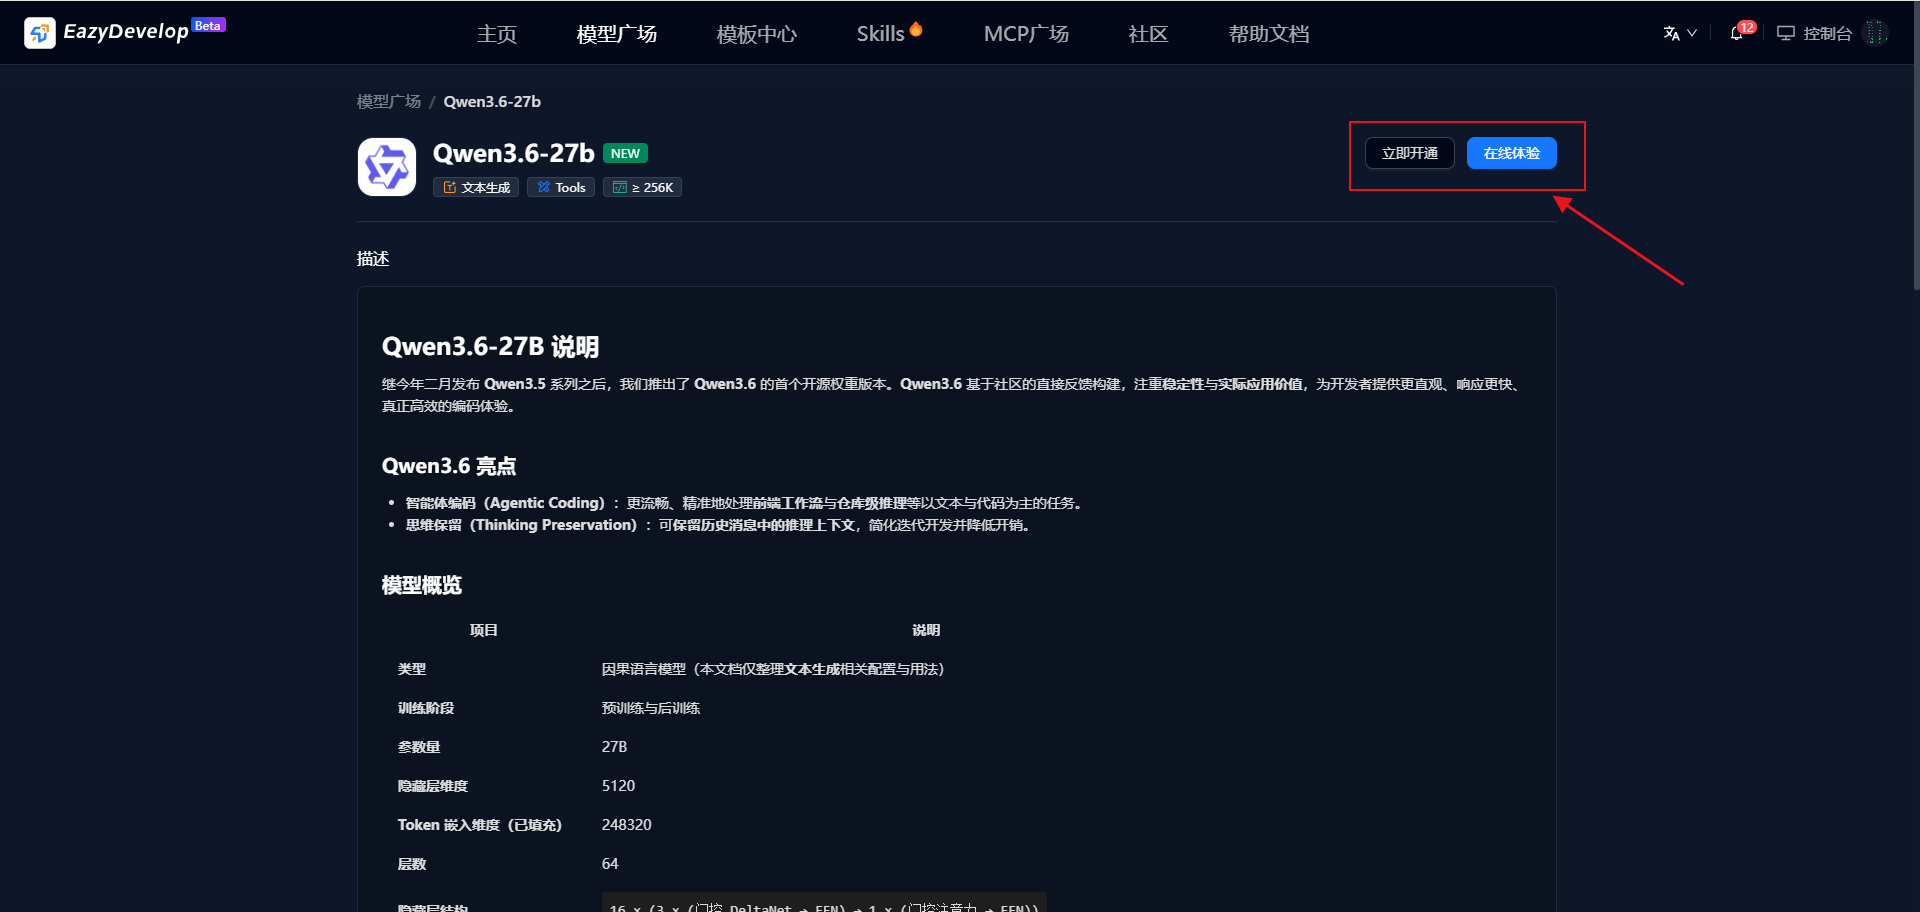Open the language switcher dropdown
Screen dimensions: 1920x912
tap(1680, 33)
